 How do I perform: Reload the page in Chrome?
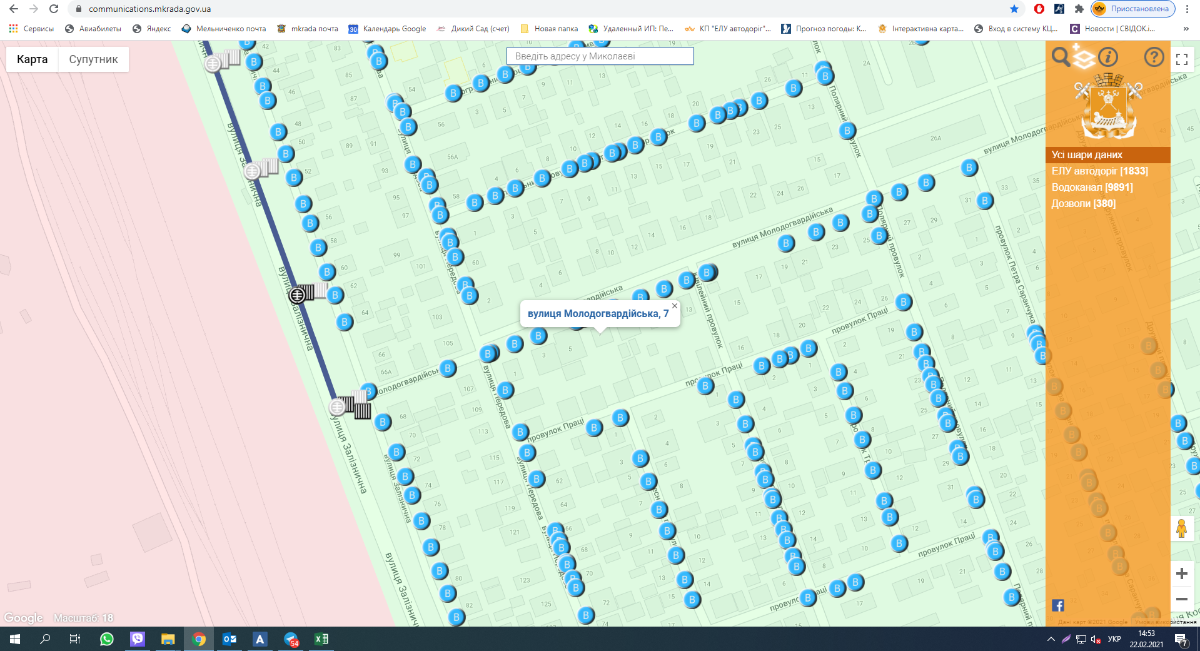(x=56, y=8)
